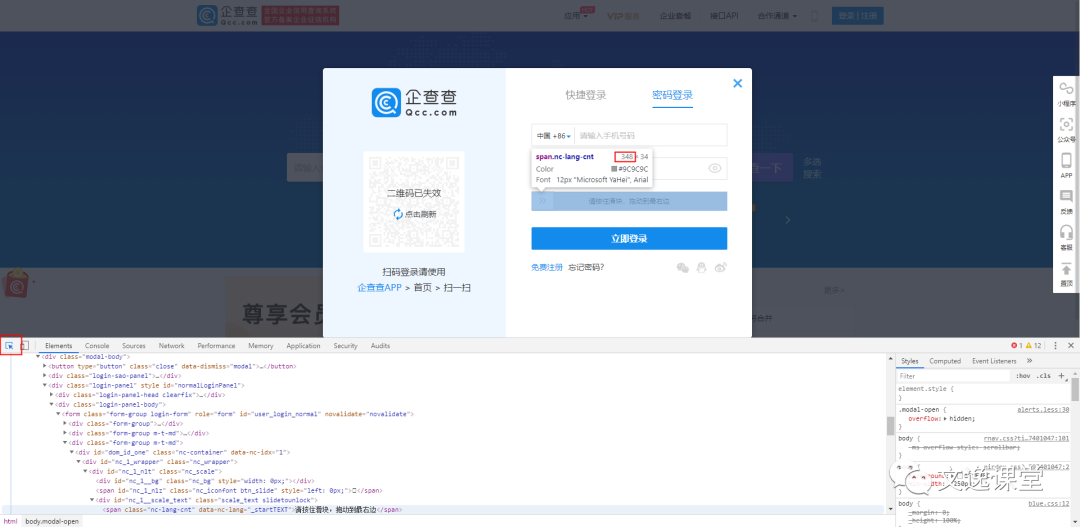Click the red error count indicator
This screenshot has height=527, width=1080.
tap(1016, 345)
